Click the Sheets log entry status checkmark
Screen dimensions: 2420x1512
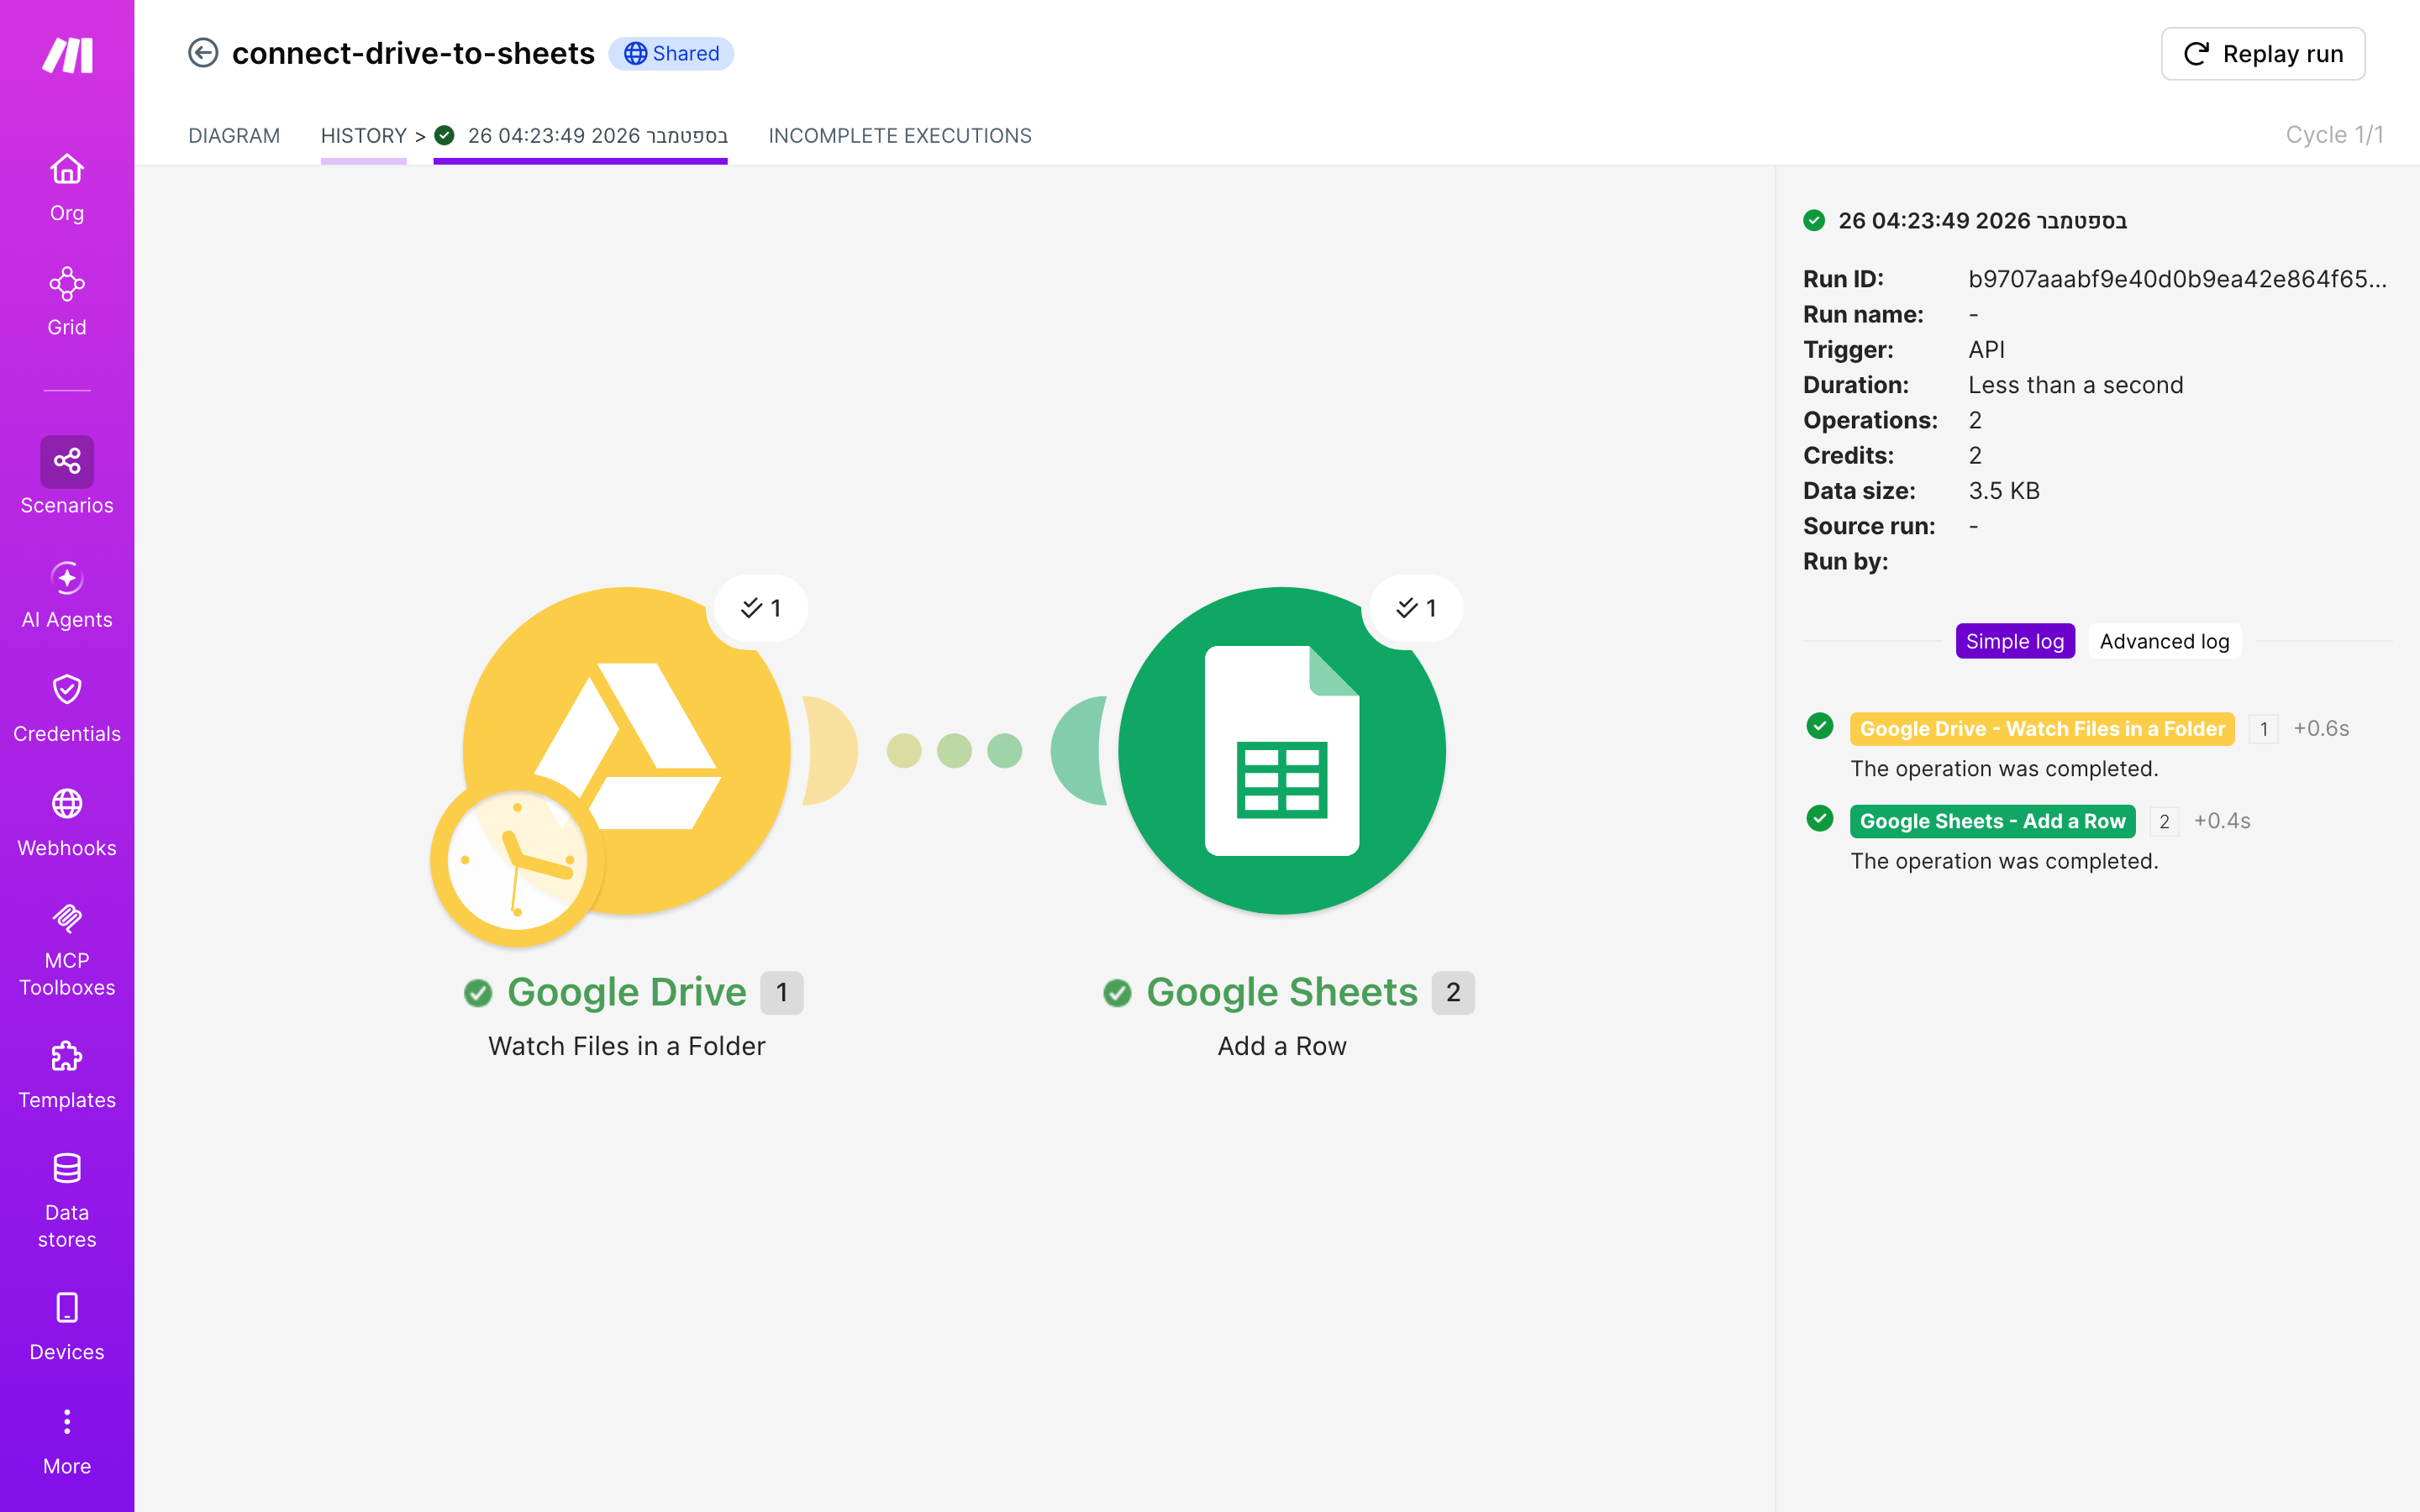point(1820,819)
